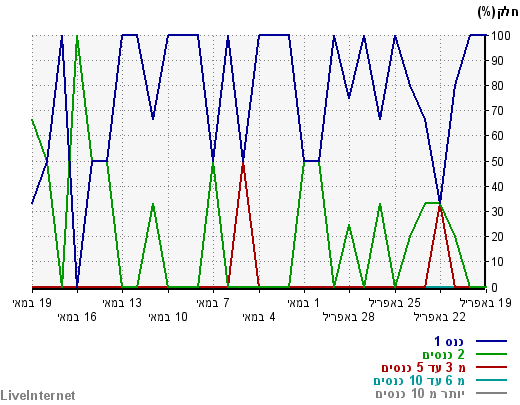The height and width of the screenshot is (405, 520).
Task: Click the x-axis date label '25 באפריל'
Action: tap(395, 303)
